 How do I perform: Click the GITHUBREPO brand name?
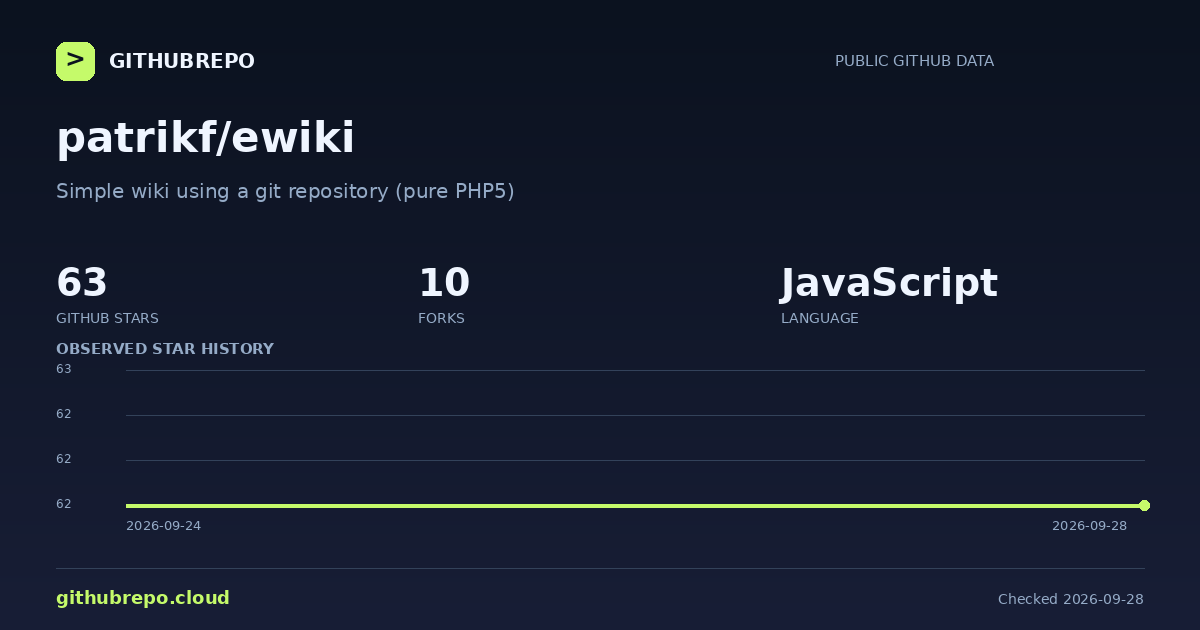click(x=182, y=61)
